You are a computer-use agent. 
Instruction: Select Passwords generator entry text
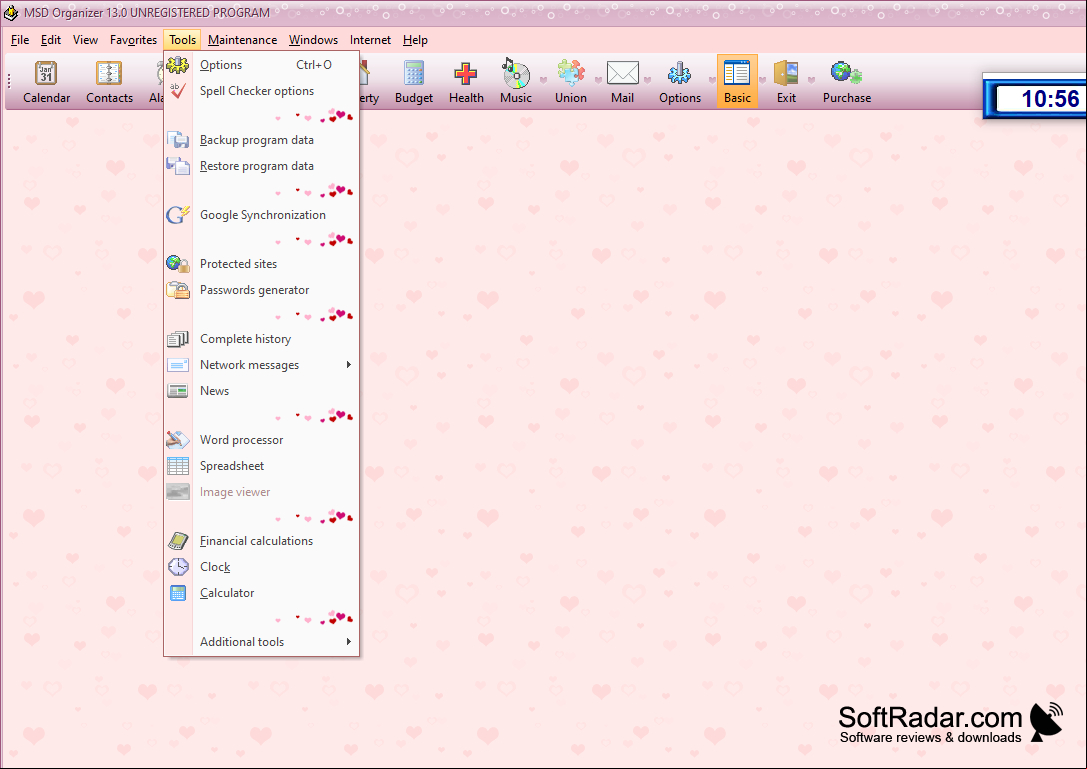[x=254, y=291]
